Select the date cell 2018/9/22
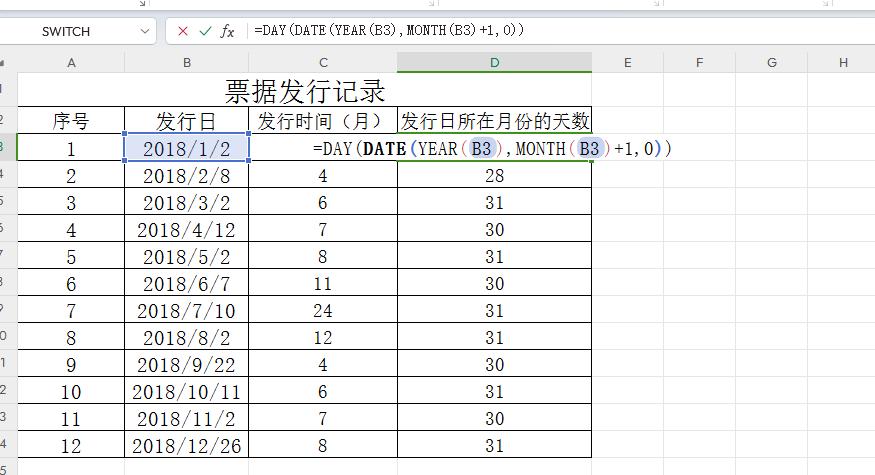875x475 pixels. pos(186,364)
